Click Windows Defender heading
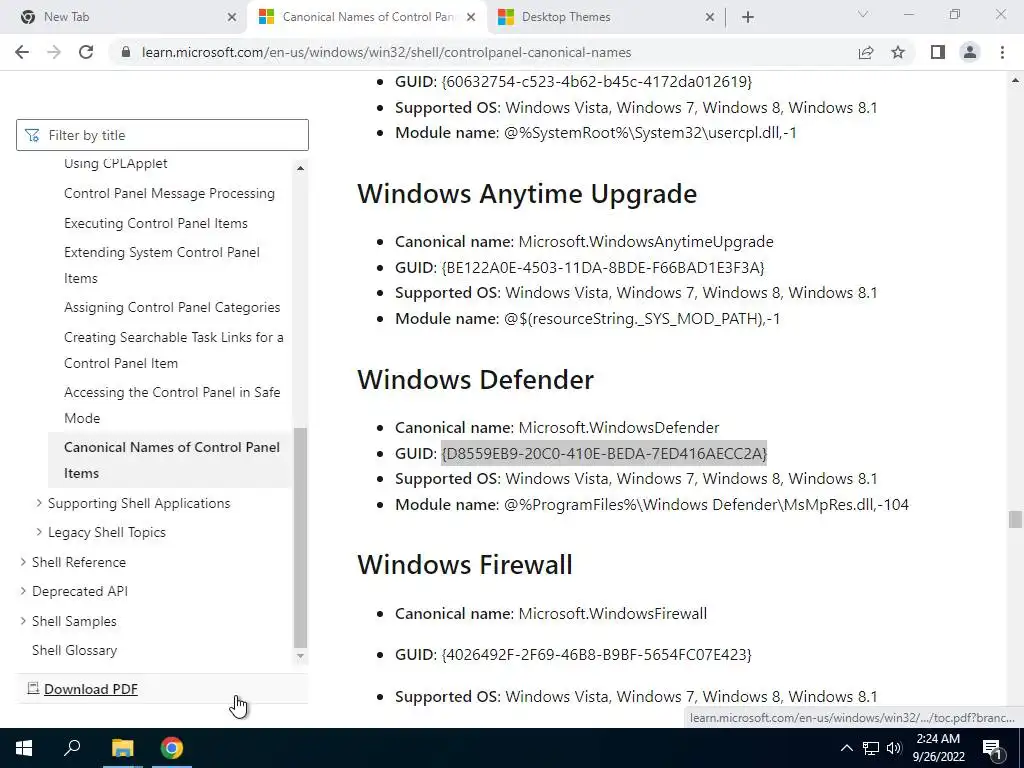Screen dimensions: 1024x768 pos(475,379)
